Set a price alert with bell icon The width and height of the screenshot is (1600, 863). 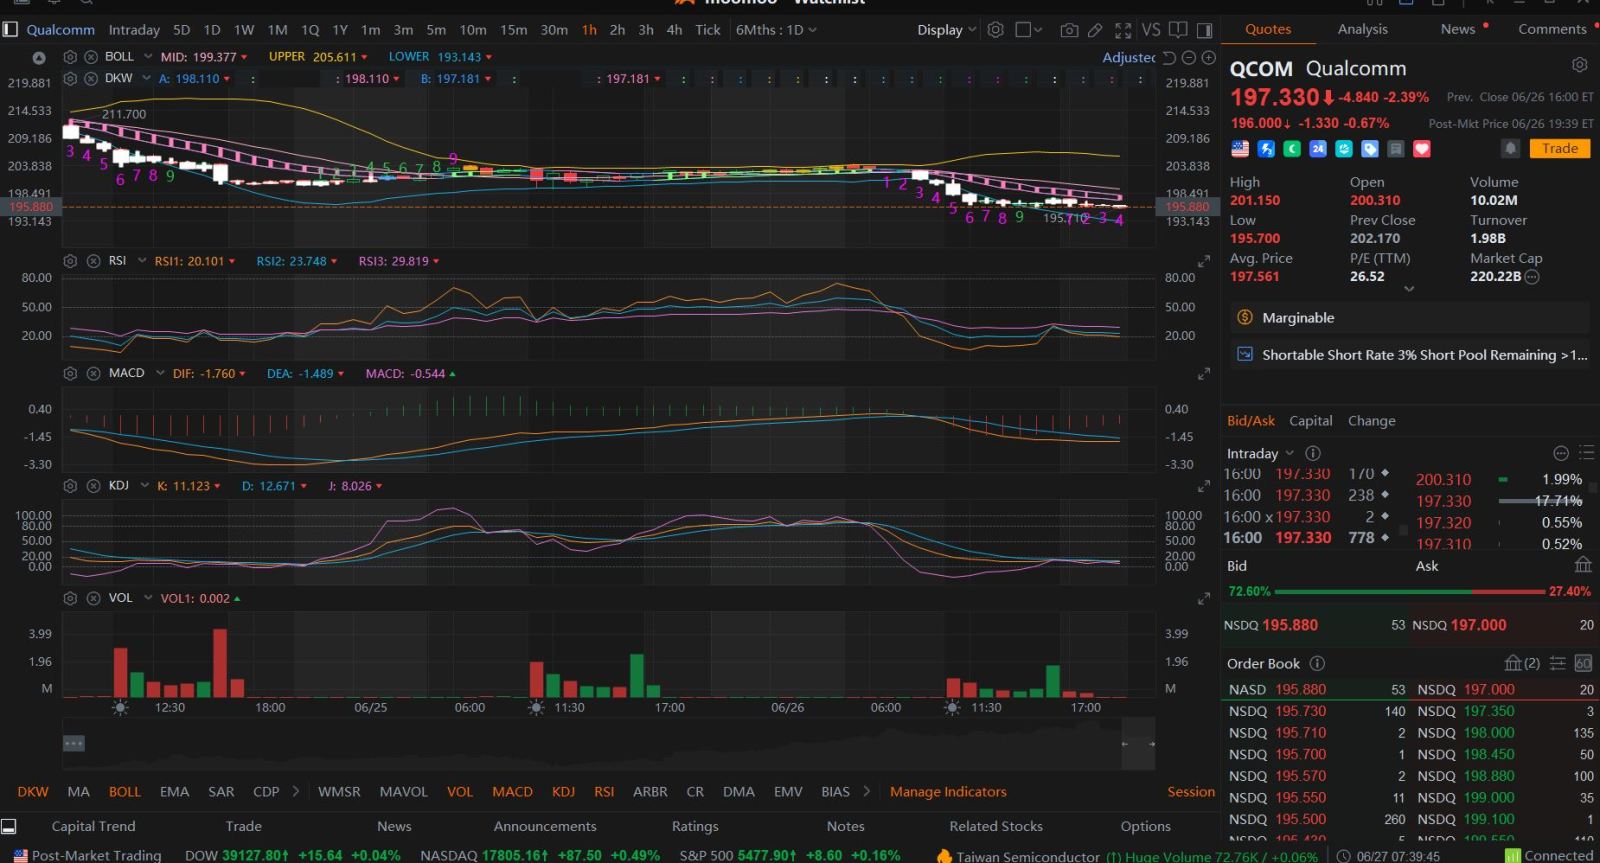(1511, 148)
